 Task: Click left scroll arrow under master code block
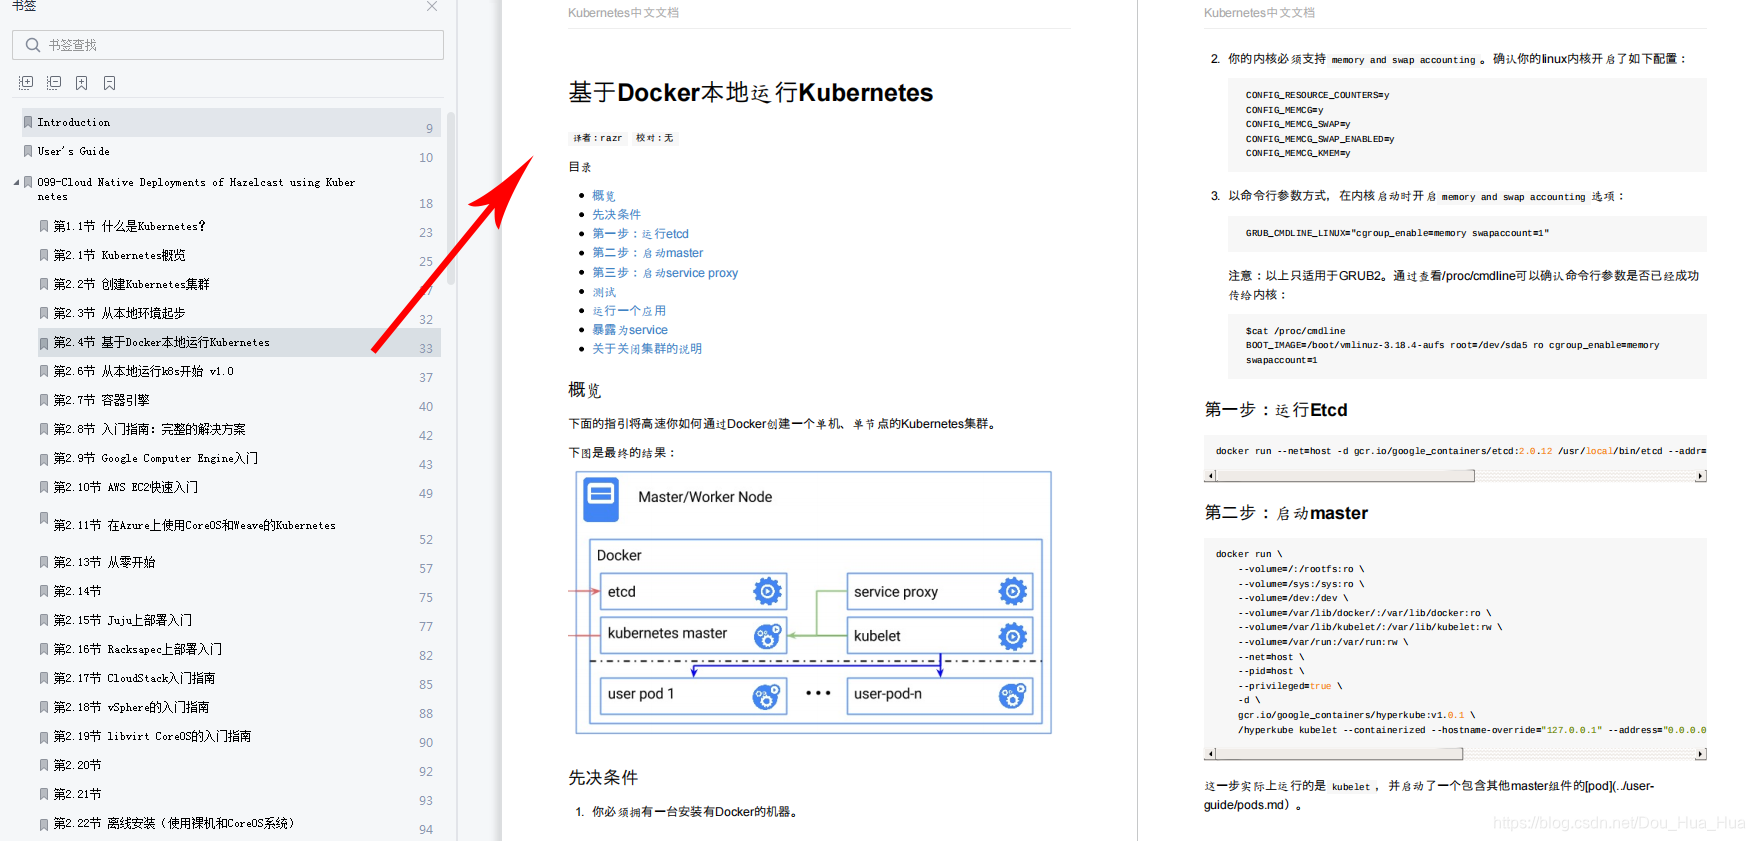click(x=1210, y=754)
